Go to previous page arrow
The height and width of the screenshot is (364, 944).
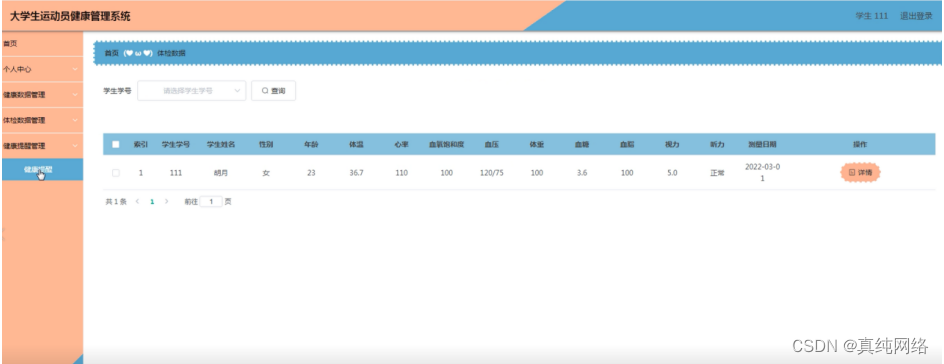[x=137, y=202]
